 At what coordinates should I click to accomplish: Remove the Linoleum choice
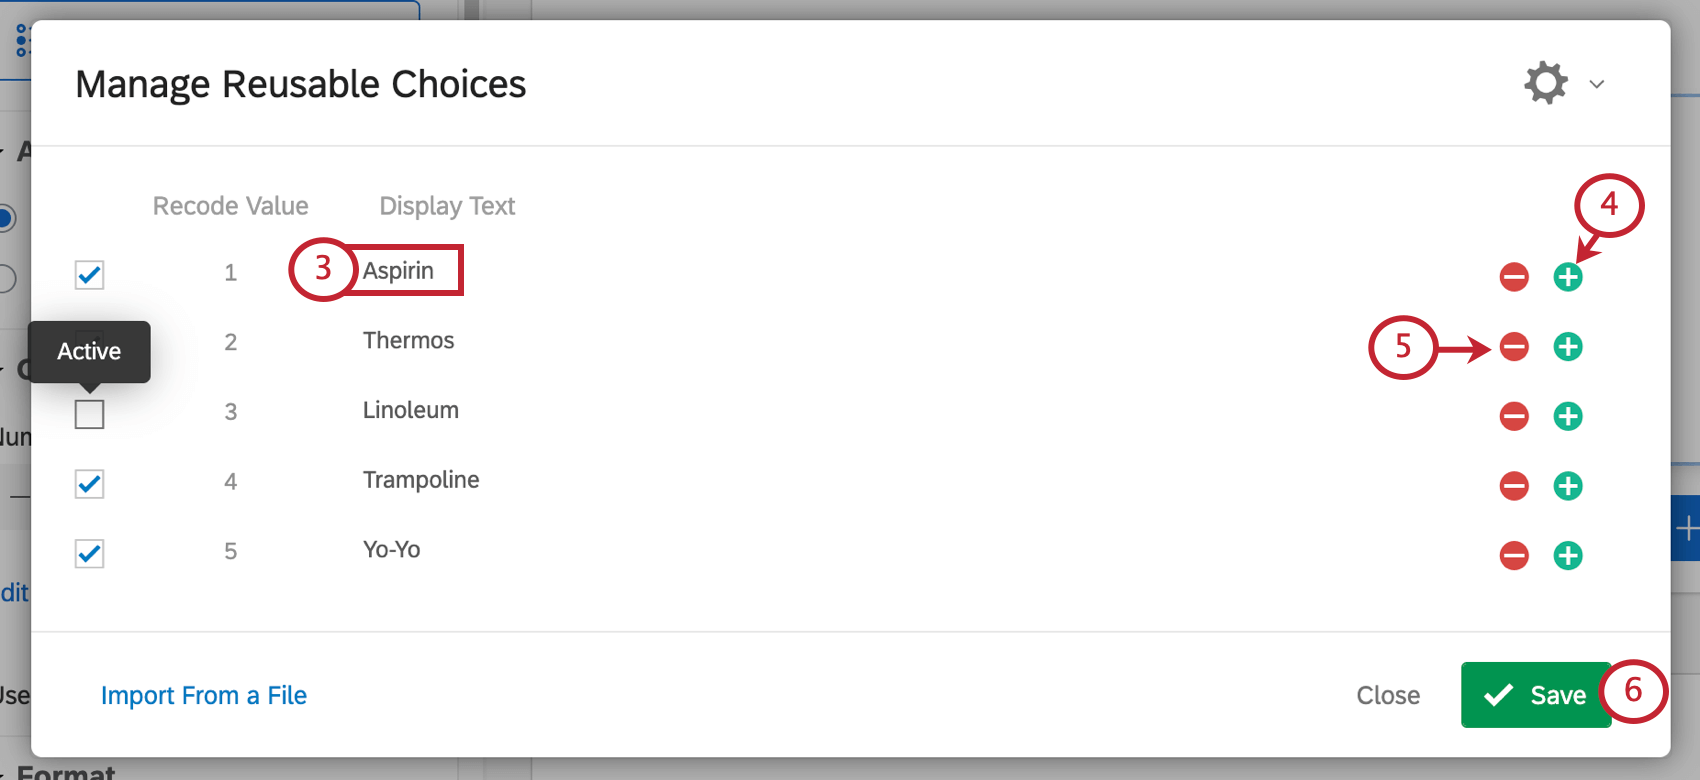pyautogui.click(x=1514, y=417)
